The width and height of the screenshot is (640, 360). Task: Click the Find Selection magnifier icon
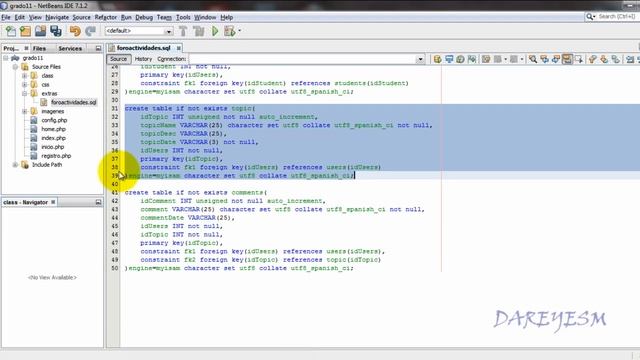533,59
